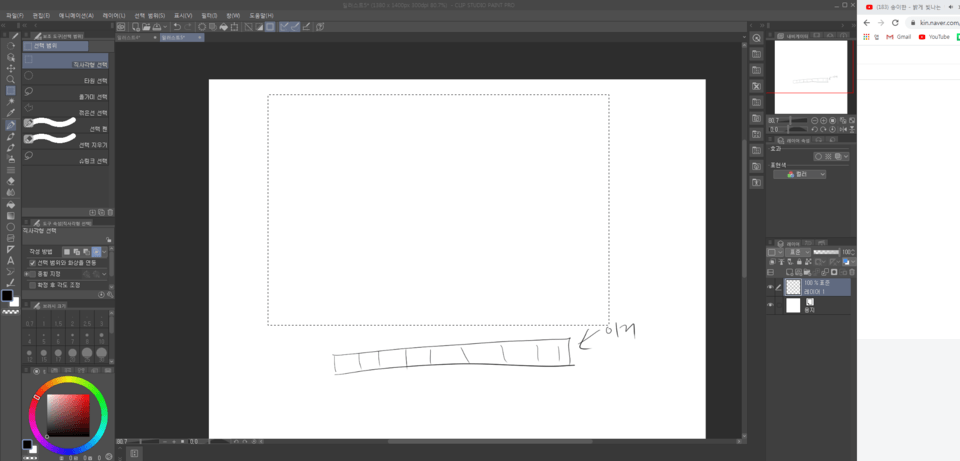
Task: Open 레이어(L) menu
Action: point(114,15)
